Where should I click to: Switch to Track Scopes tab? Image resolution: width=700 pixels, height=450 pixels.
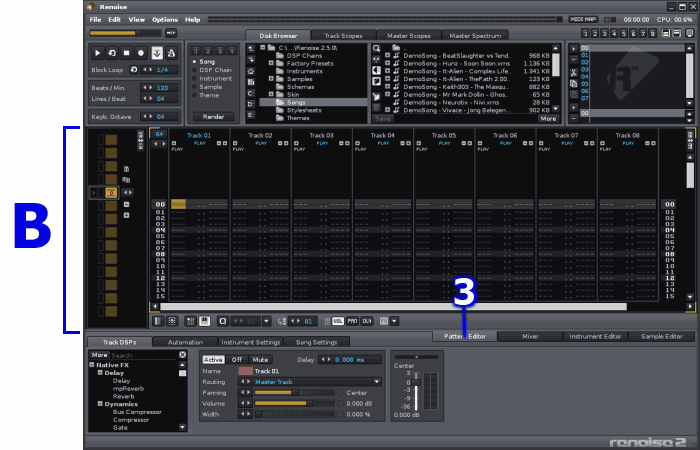(x=343, y=36)
